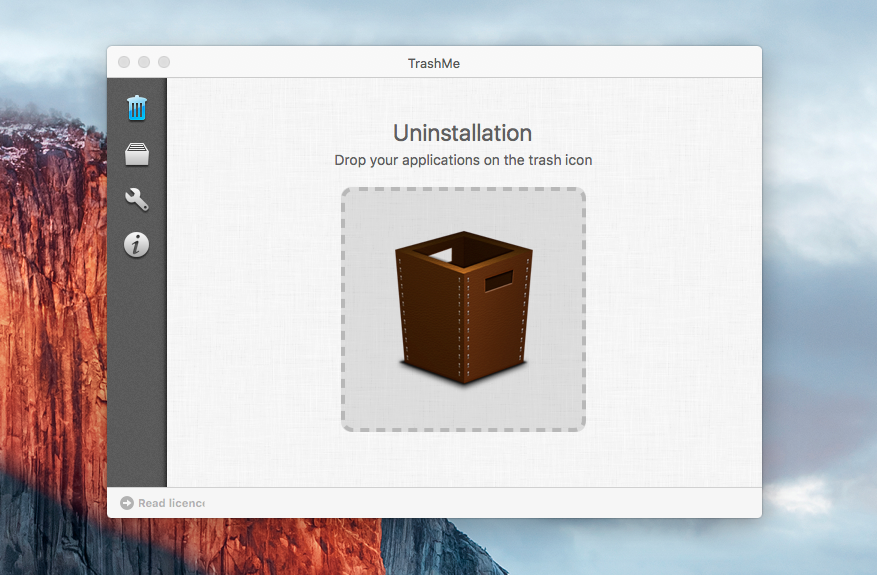
Task: Click the 'Drop your applications' instruction text
Action: (x=470, y=160)
